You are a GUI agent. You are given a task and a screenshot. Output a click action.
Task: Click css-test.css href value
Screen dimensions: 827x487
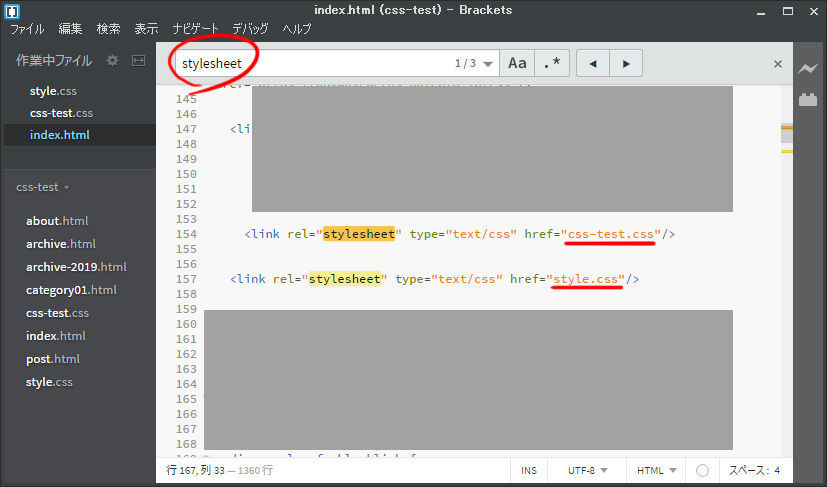[610, 234]
